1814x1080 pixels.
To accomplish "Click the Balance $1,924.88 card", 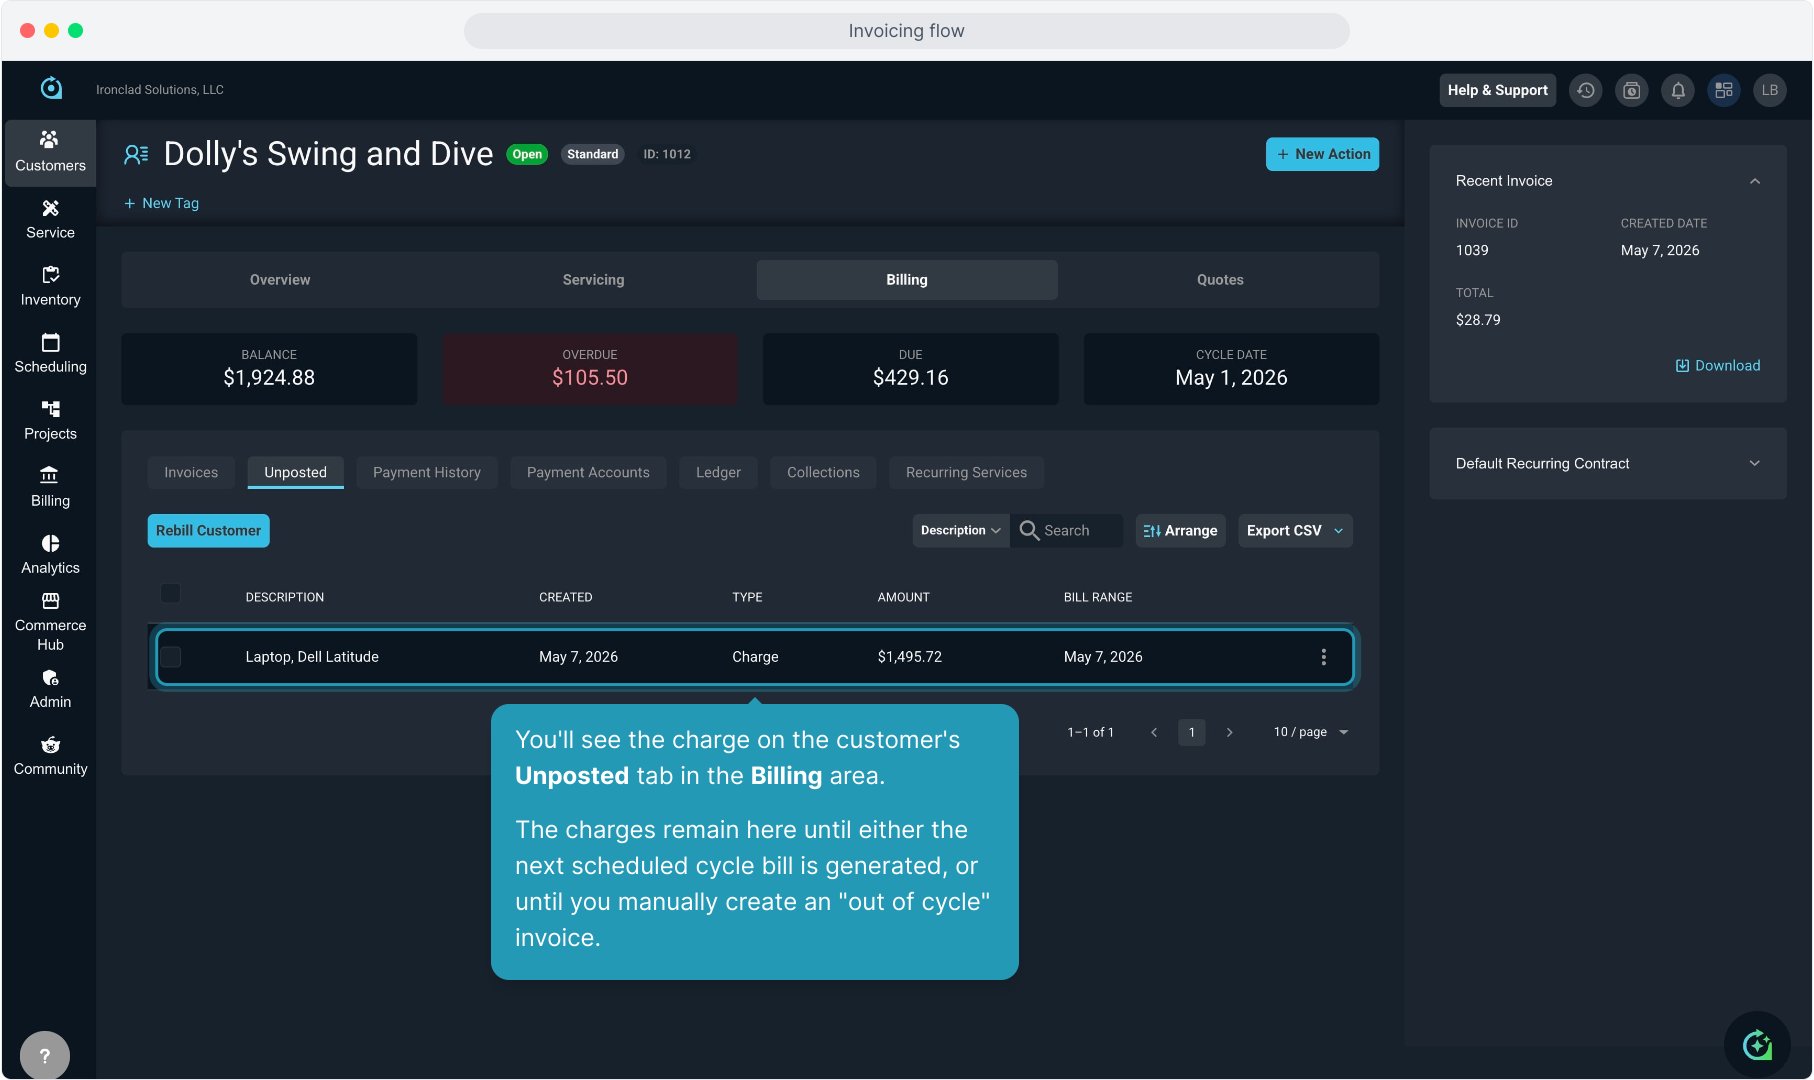I will pos(269,369).
